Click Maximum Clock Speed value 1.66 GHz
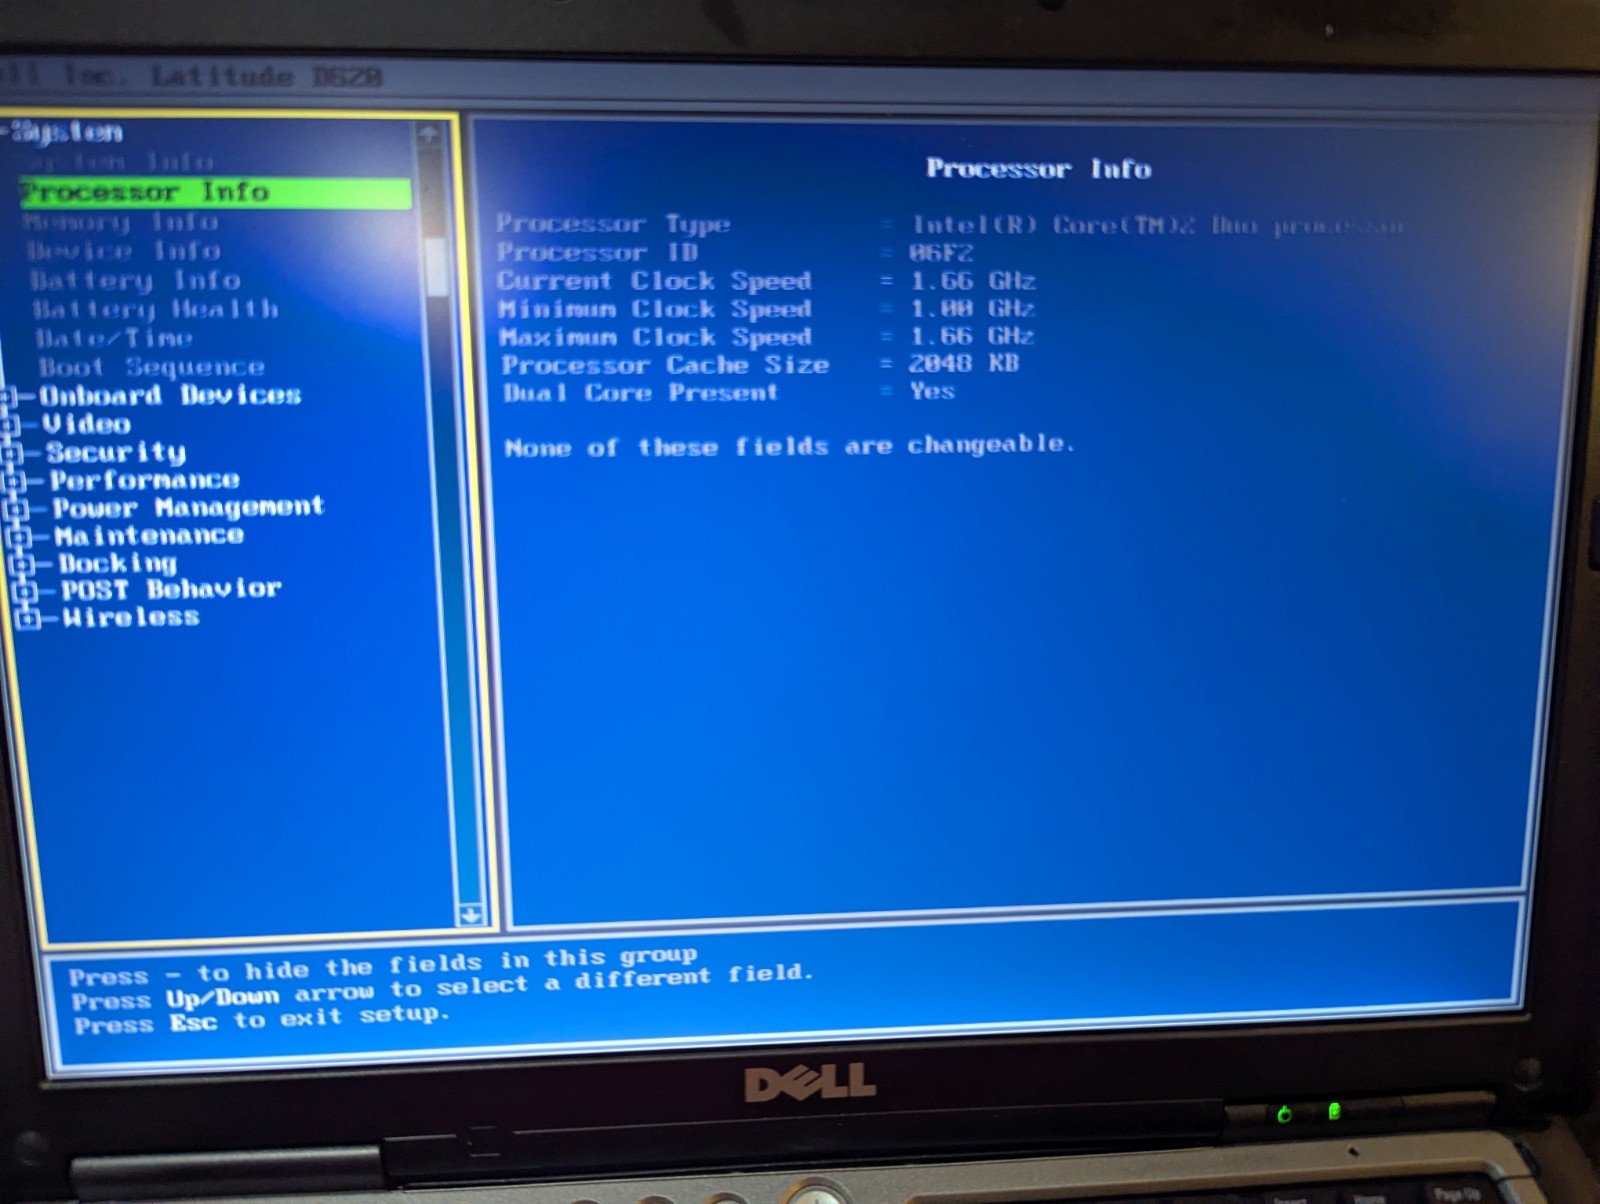The image size is (1600, 1204). tap(972, 336)
